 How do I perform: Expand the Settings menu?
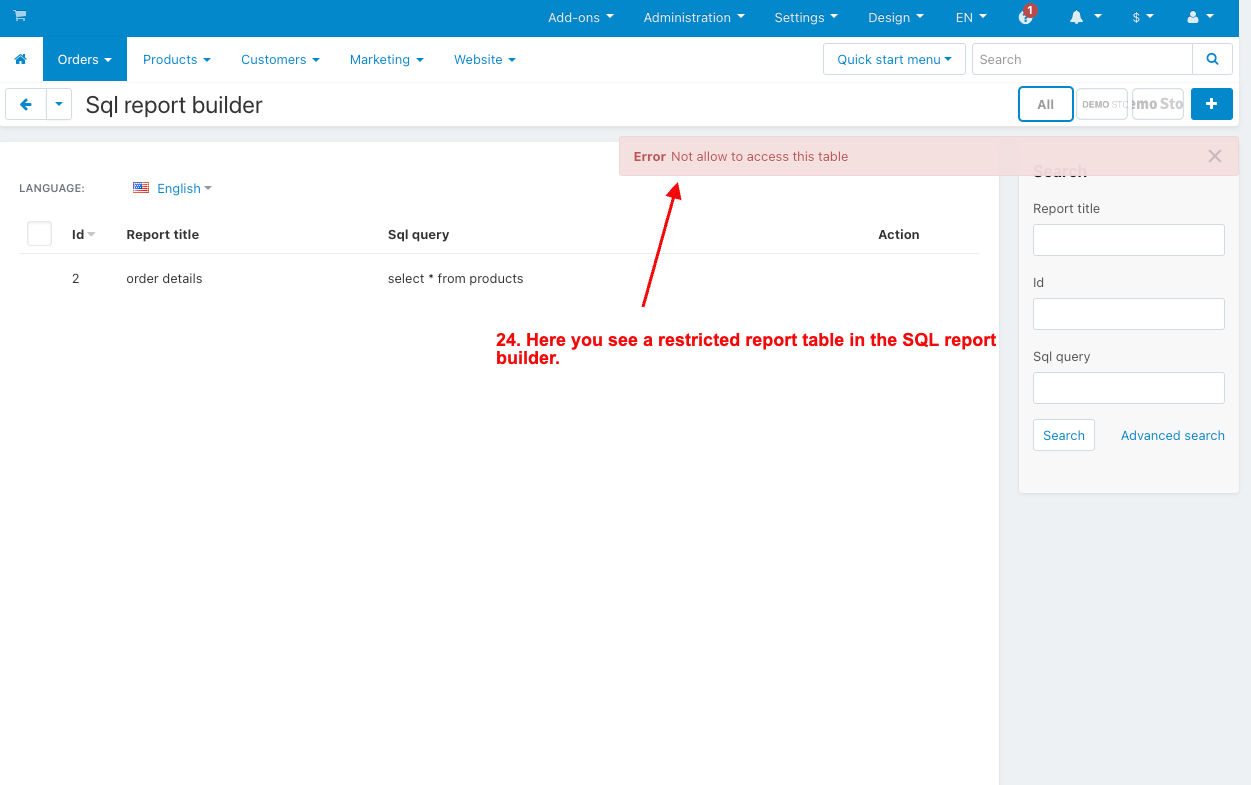806,17
